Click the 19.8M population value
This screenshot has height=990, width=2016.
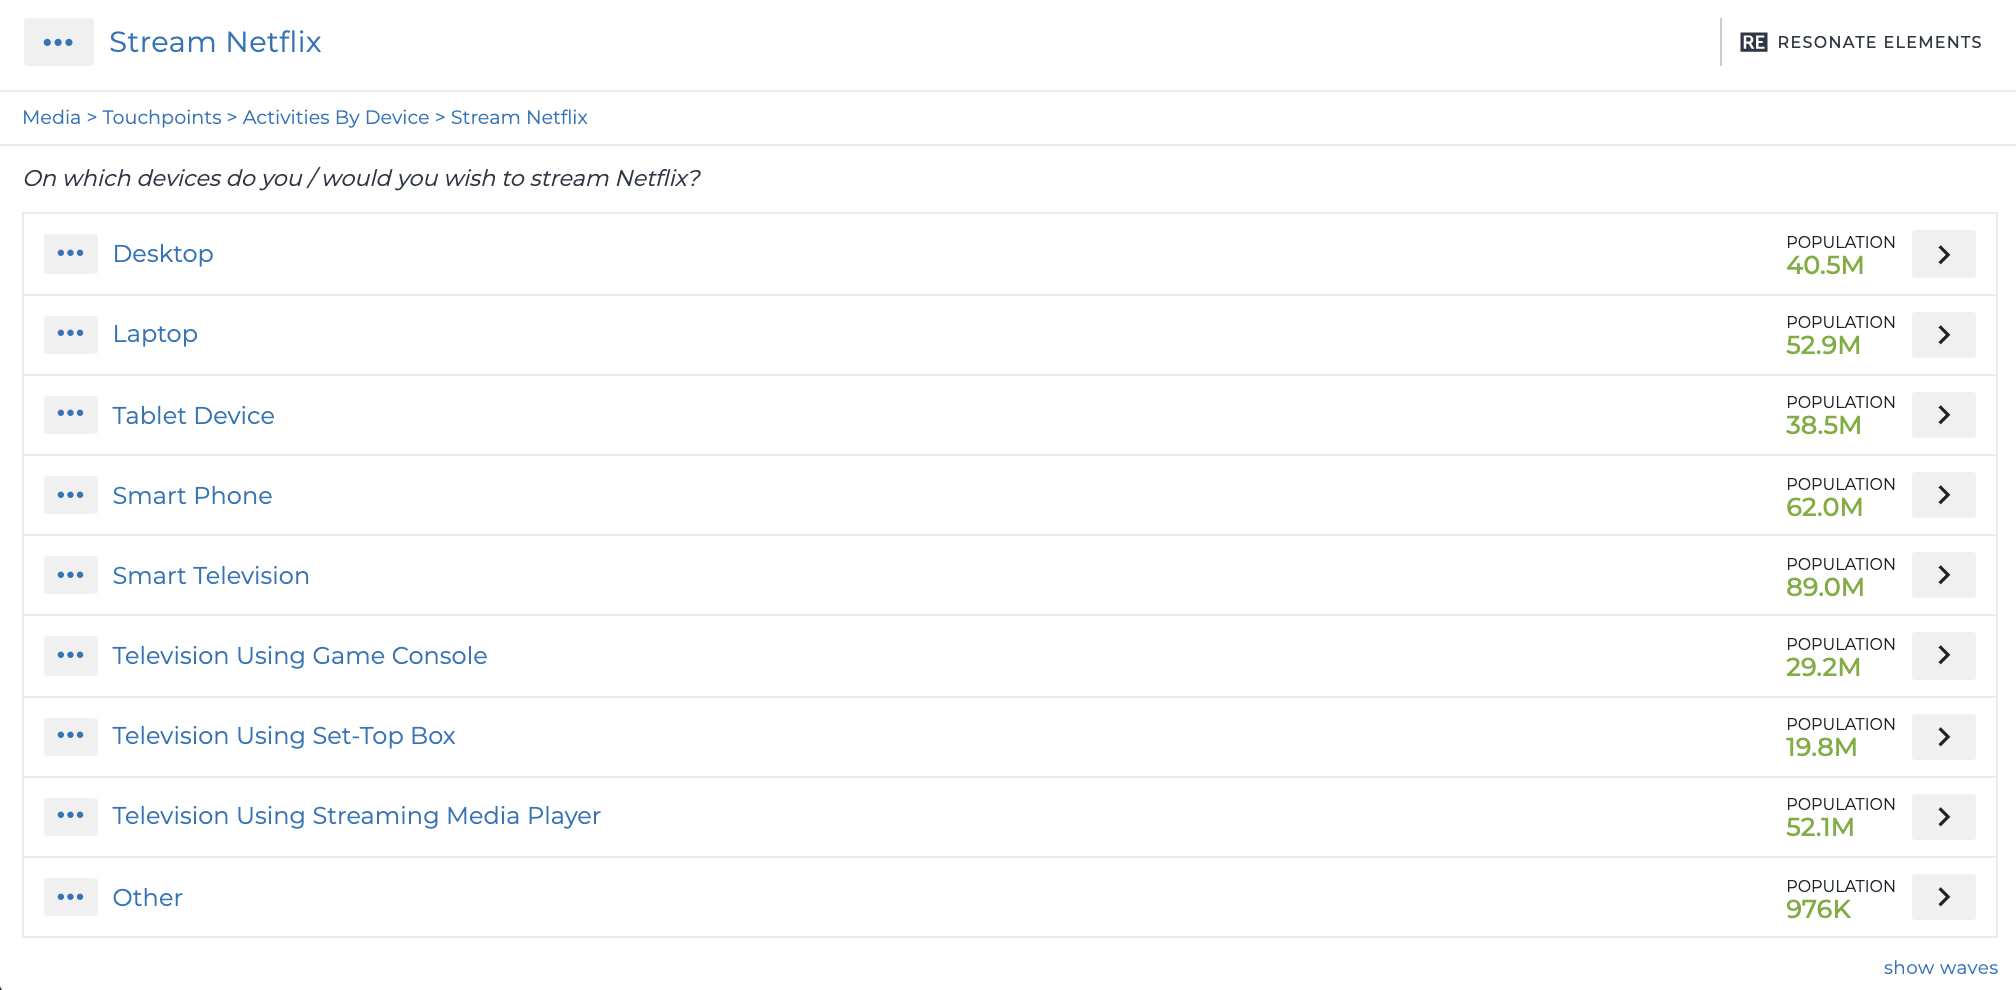click(x=1821, y=747)
